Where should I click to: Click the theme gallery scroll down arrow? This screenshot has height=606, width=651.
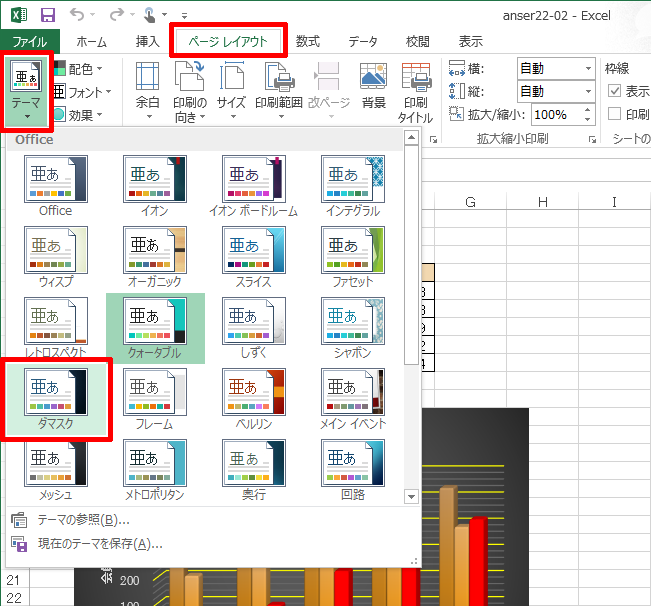click(x=411, y=496)
